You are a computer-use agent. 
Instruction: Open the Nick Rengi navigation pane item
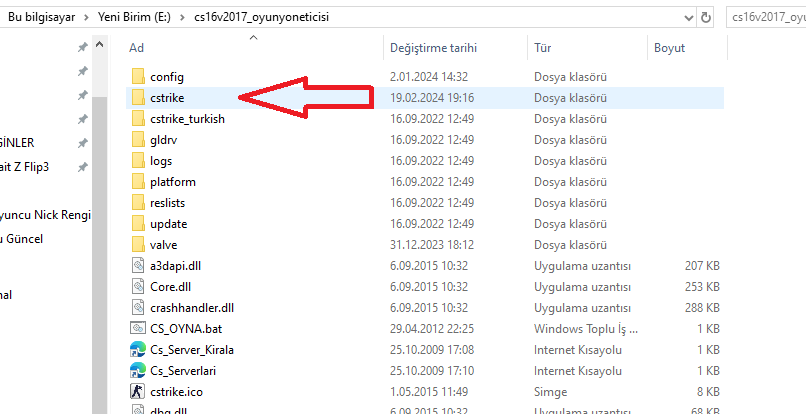45,215
